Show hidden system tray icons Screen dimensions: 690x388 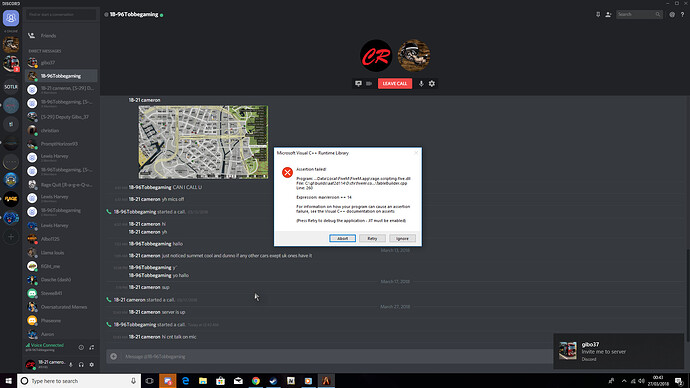click(624, 381)
